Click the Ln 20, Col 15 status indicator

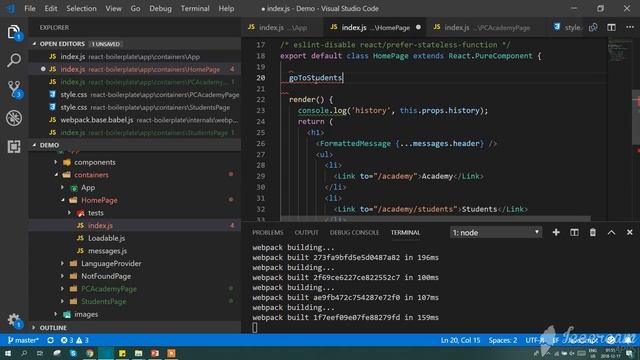coord(460,340)
